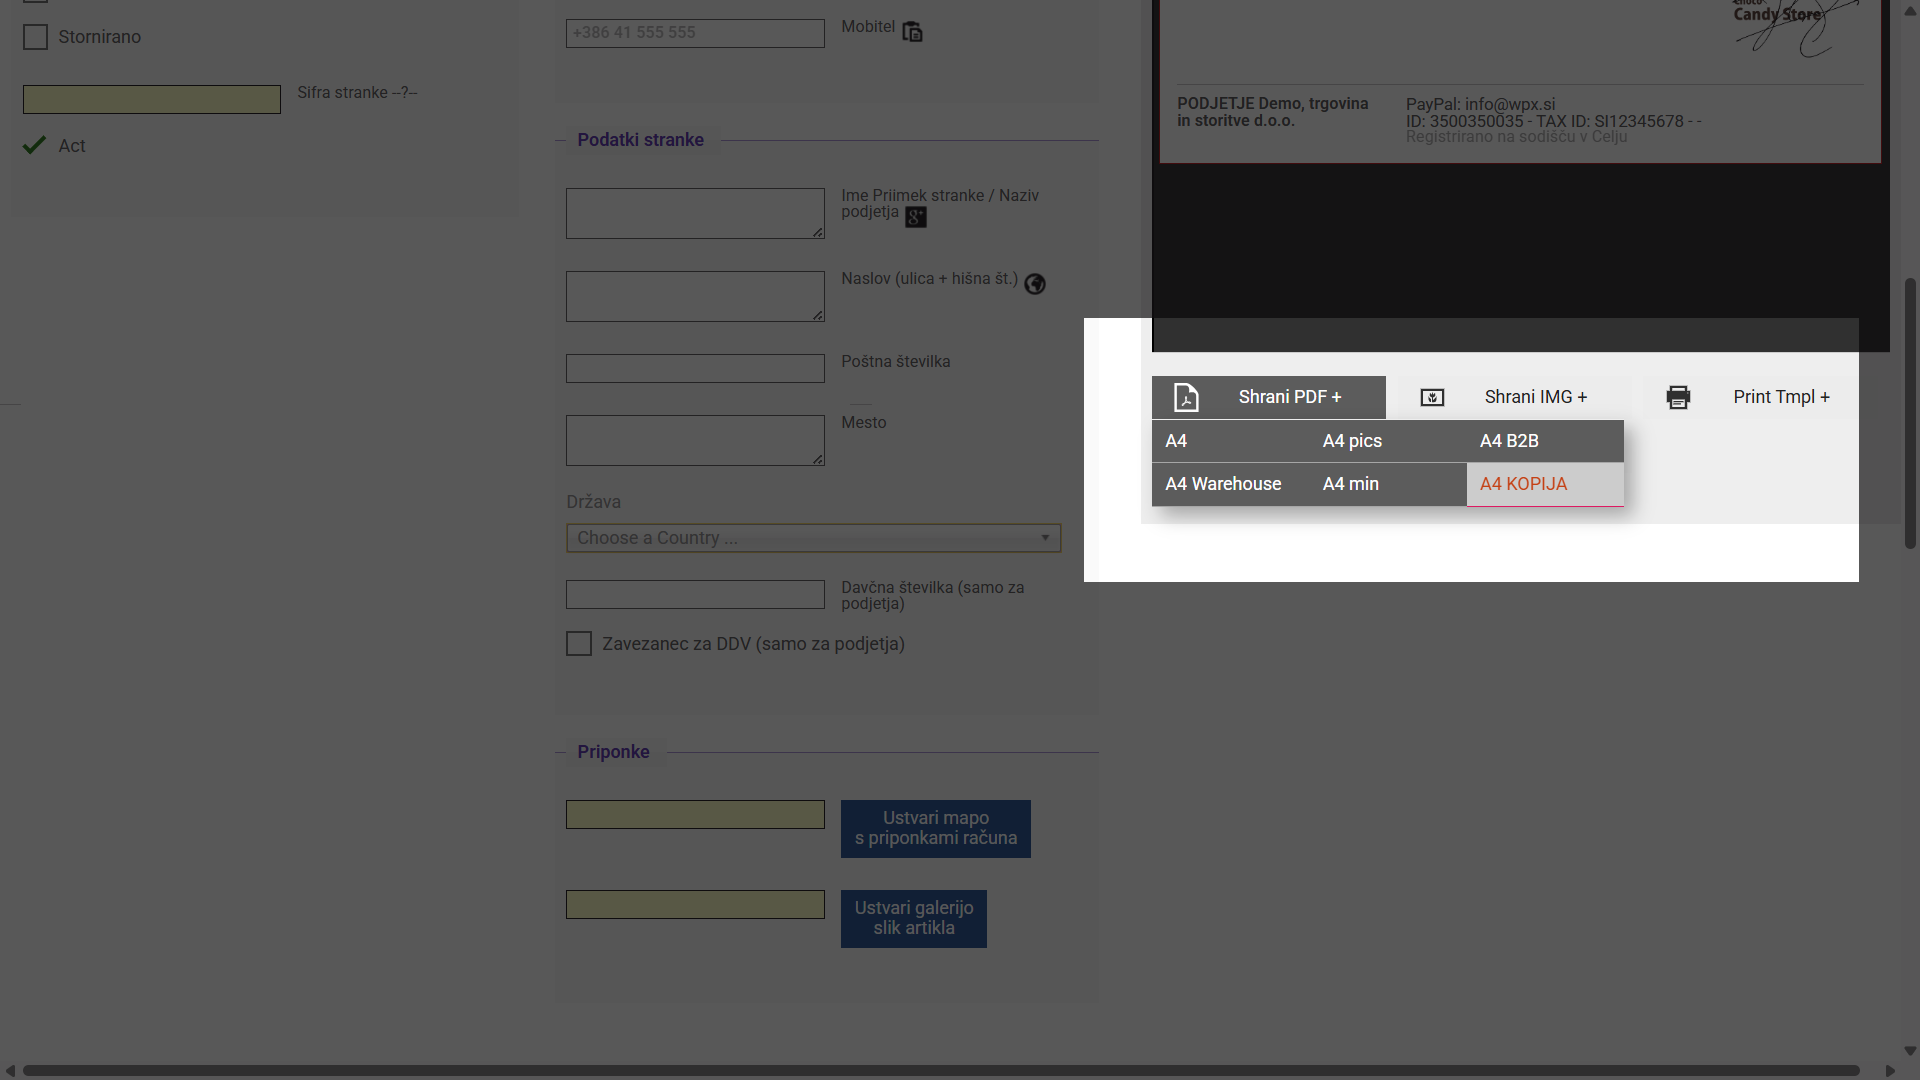Image resolution: width=1920 pixels, height=1080 pixels.
Task: Click Ustvari galerijo slik artikla button
Action: click(913, 919)
